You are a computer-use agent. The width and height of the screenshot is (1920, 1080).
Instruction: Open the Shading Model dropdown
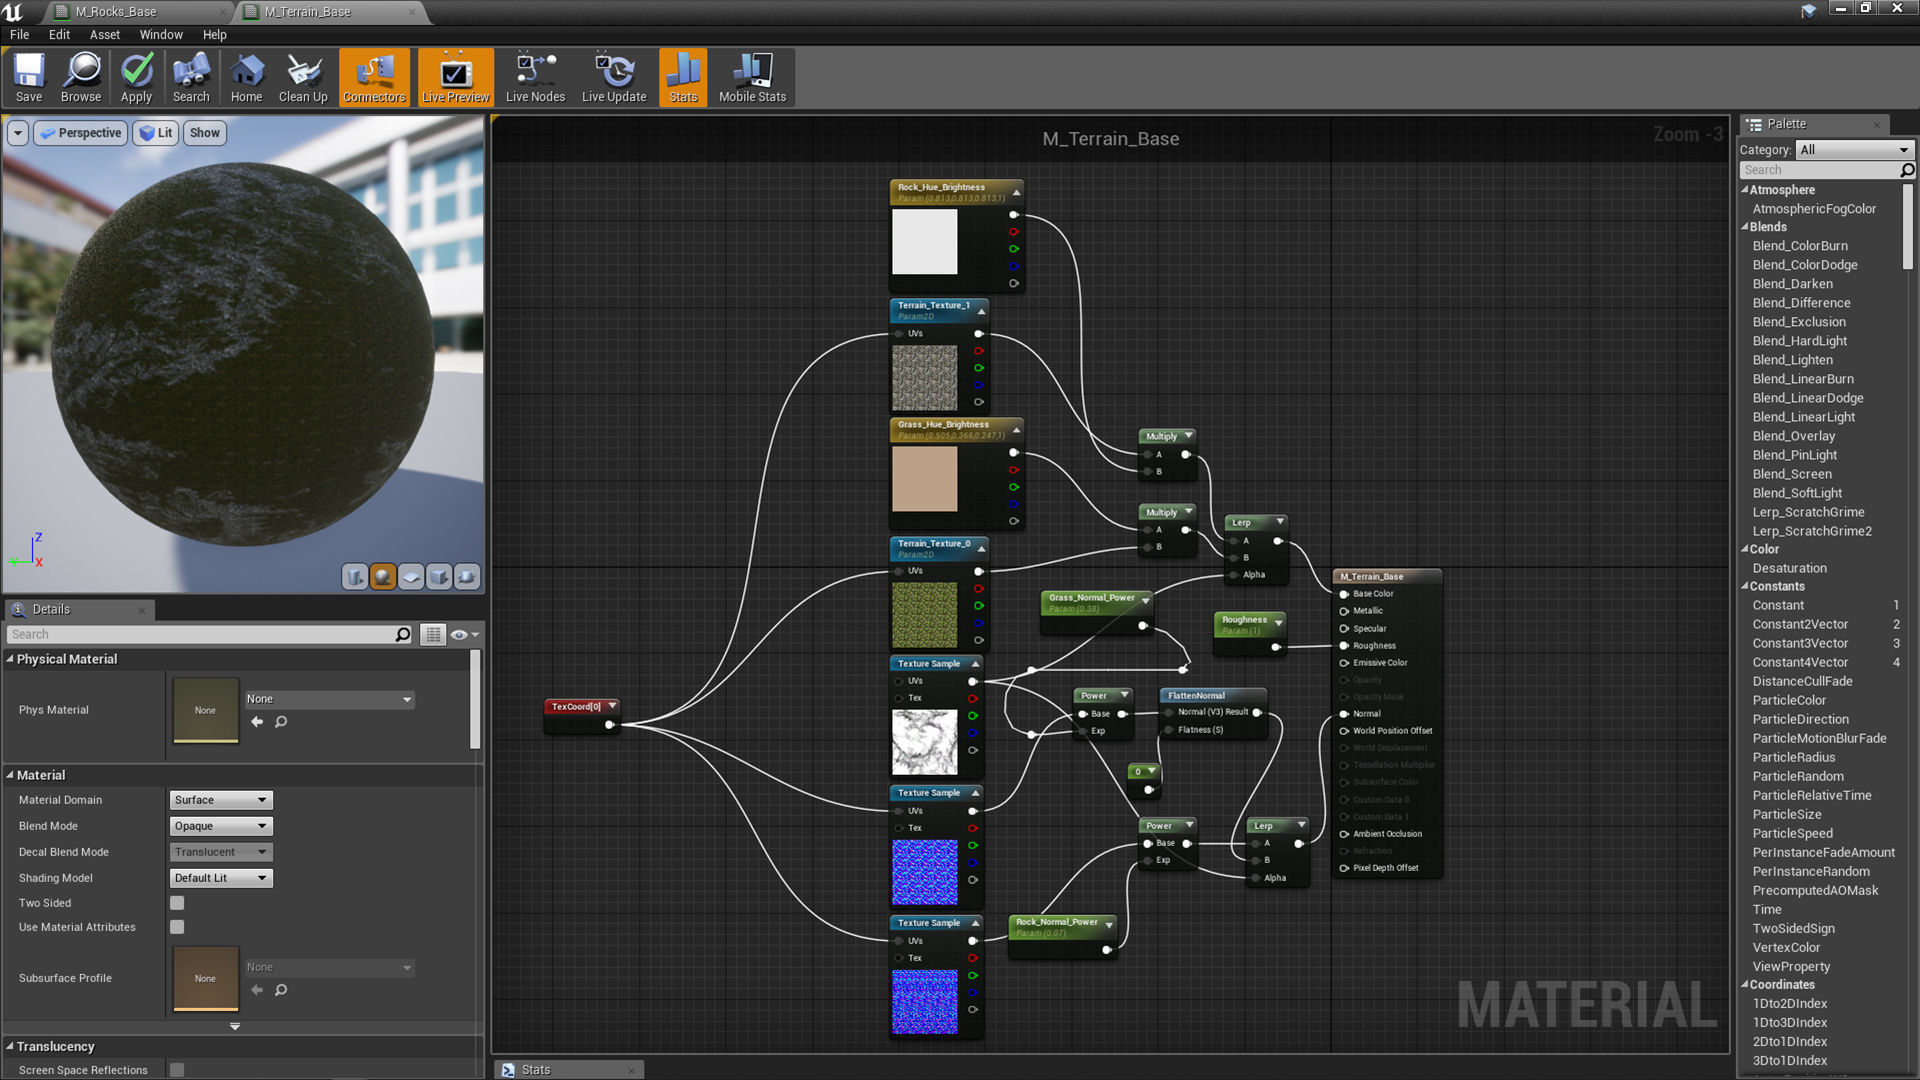(221, 878)
